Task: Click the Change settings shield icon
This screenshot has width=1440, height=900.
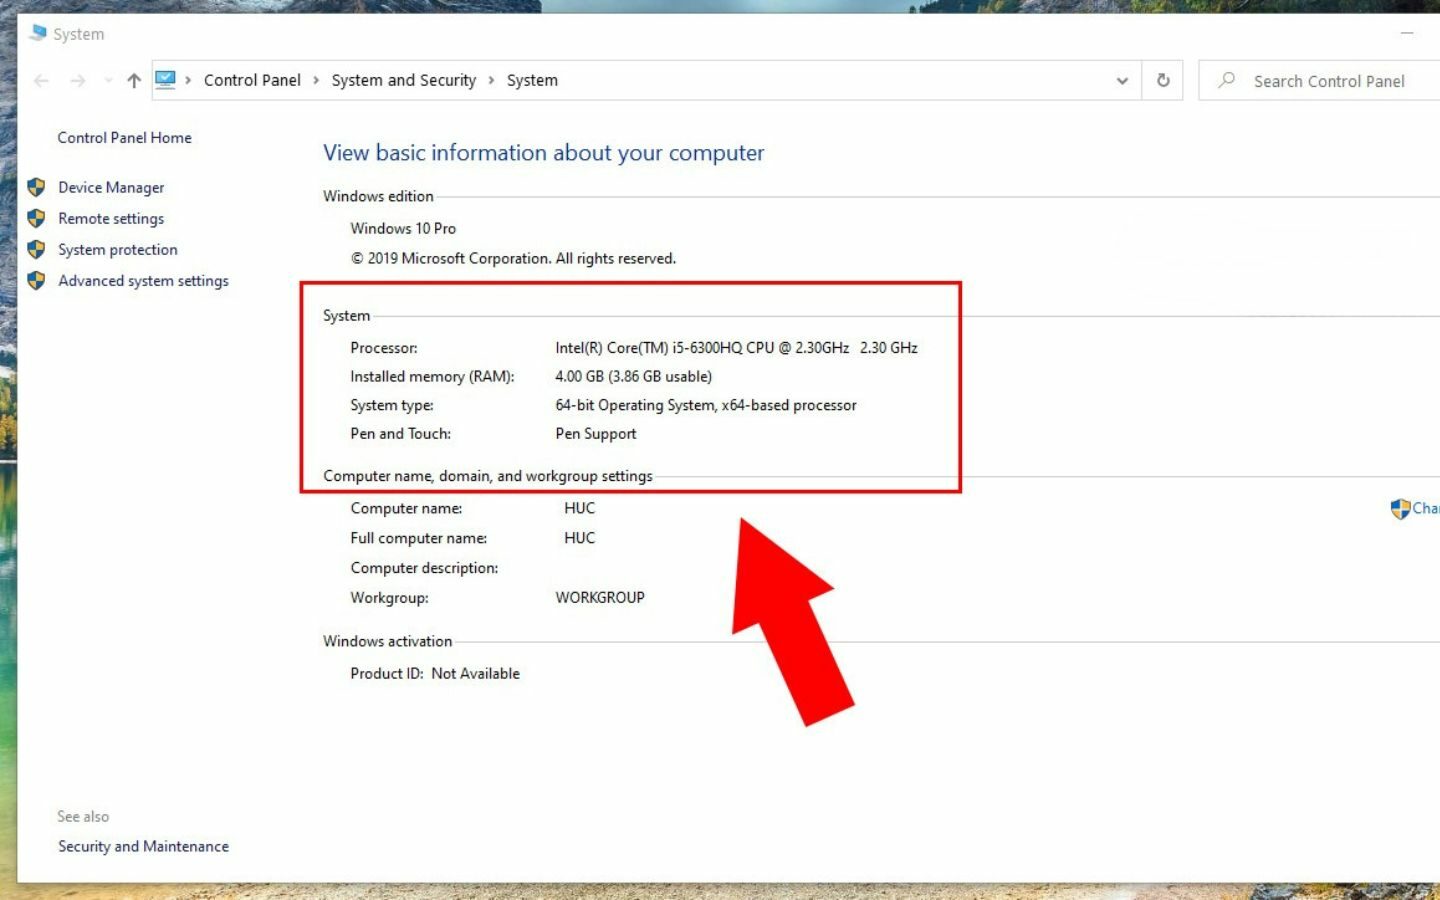Action: click(x=1400, y=509)
